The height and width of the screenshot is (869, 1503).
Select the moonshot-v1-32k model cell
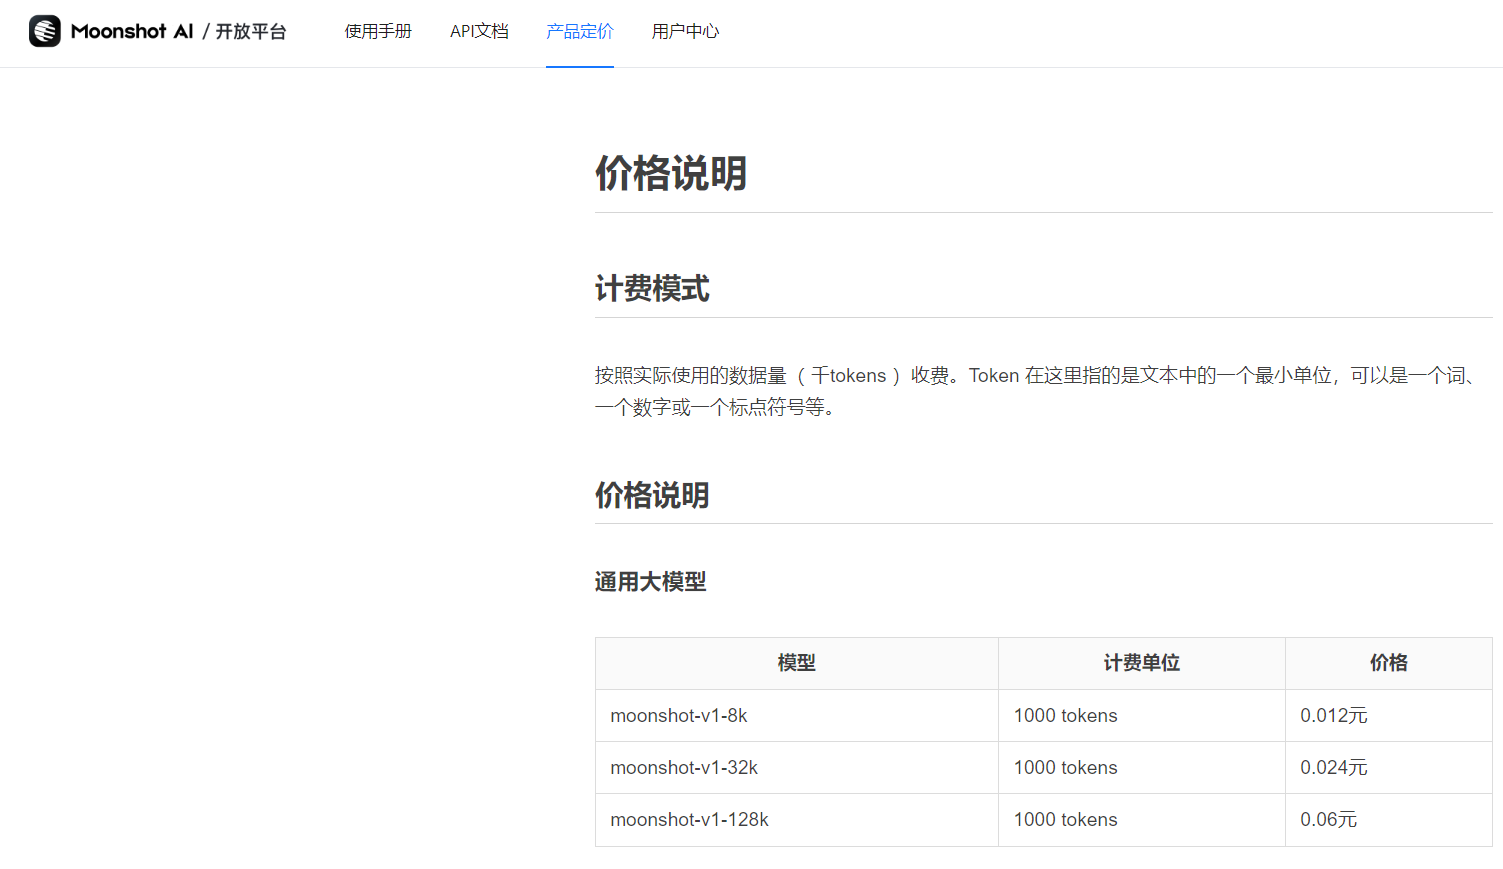tap(797, 768)
